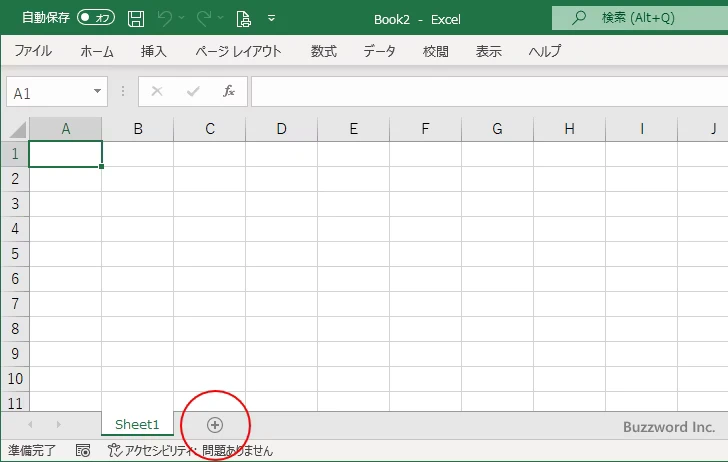This screenshot has height=462, width=728.
Task: Click the Save icon in title bar
Action: click(136, 18)
